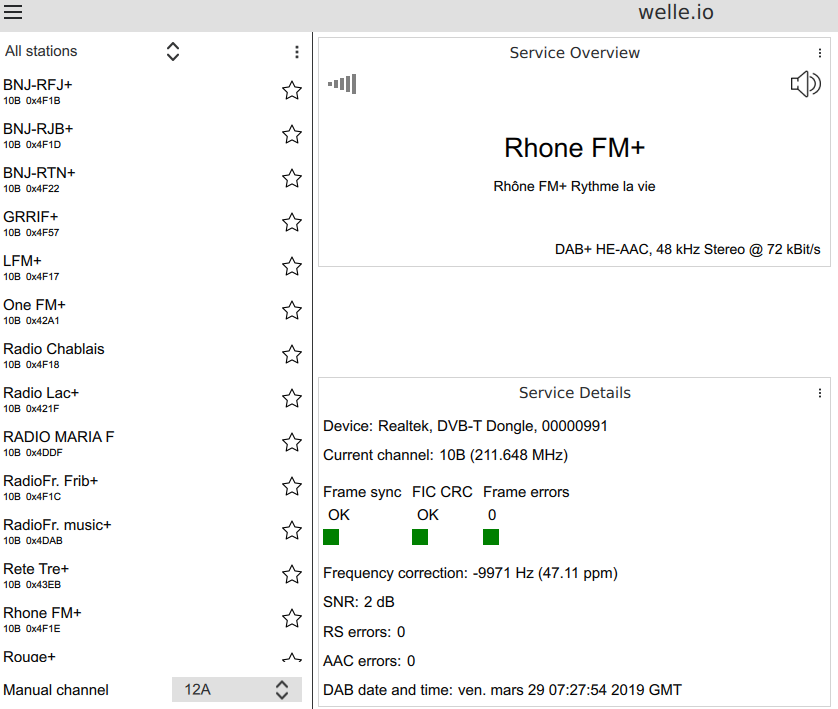This screenshot has height=709, width=838.
Task: Click the Service Details title
Action: [x=575, y=393]
